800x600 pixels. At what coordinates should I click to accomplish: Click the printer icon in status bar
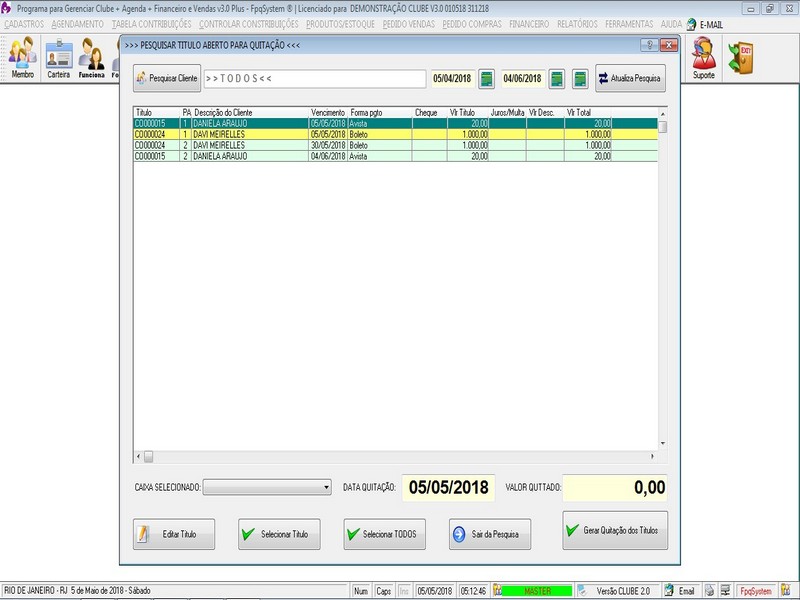coord(709,591)
